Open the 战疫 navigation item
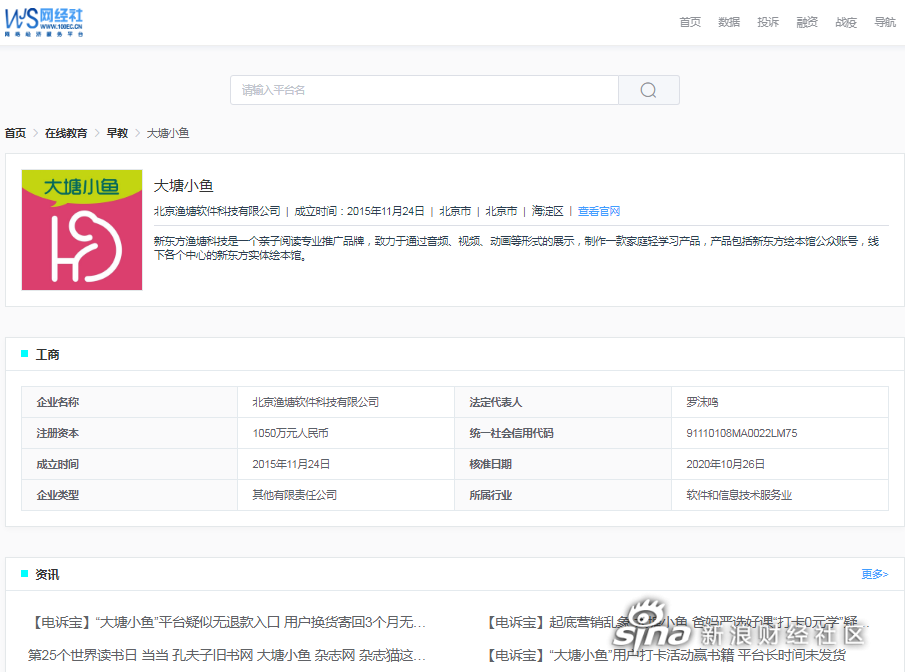The width and height of the screenshot is (905, 672). point(846,22)
